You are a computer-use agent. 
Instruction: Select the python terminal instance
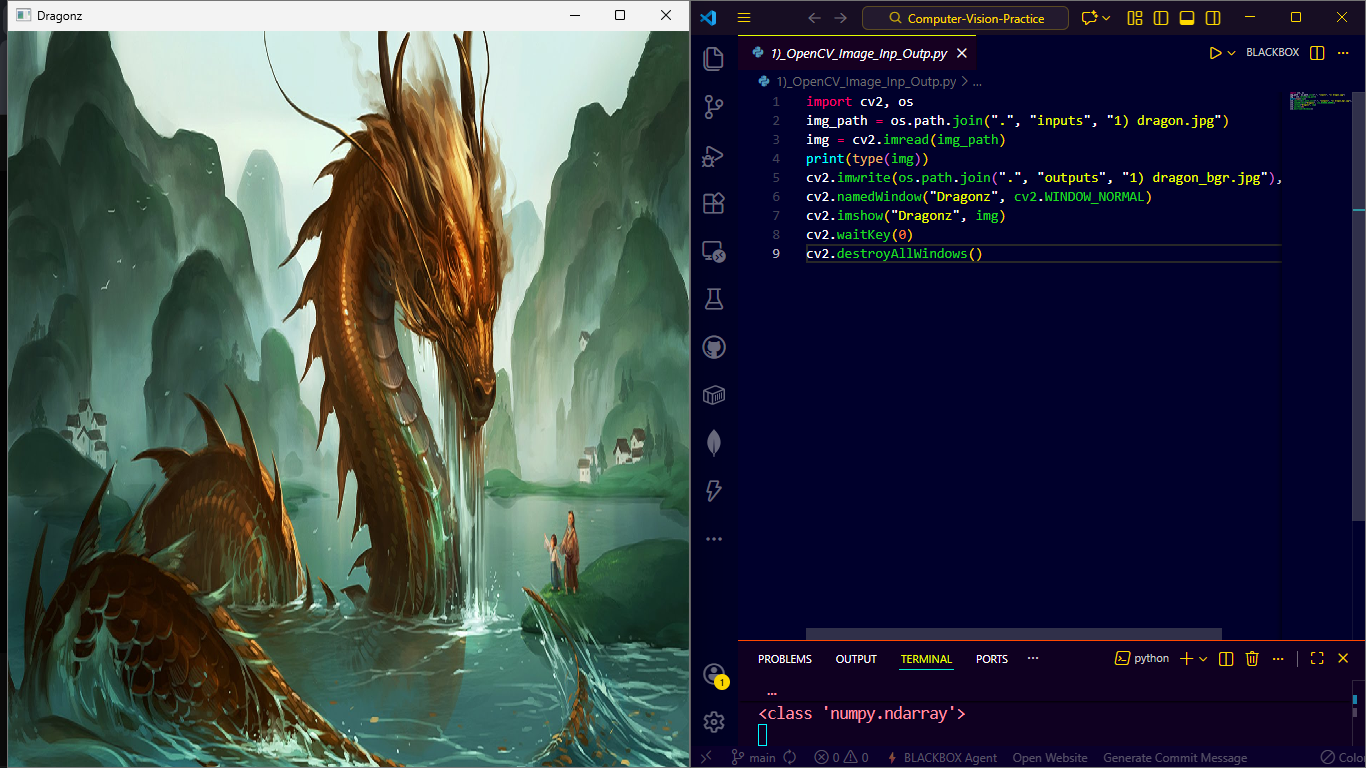[x=1142, y=658]
